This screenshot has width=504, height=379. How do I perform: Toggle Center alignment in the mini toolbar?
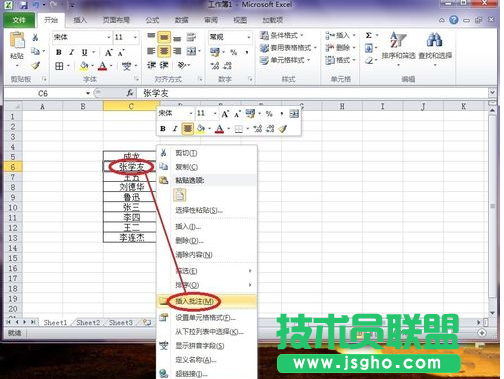pyautogui.click(x=188, y=129)
